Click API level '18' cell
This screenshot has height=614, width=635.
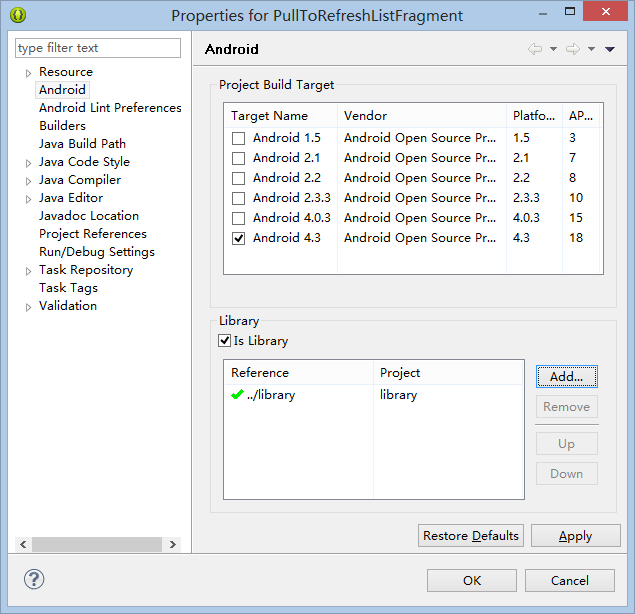point(576,238)
